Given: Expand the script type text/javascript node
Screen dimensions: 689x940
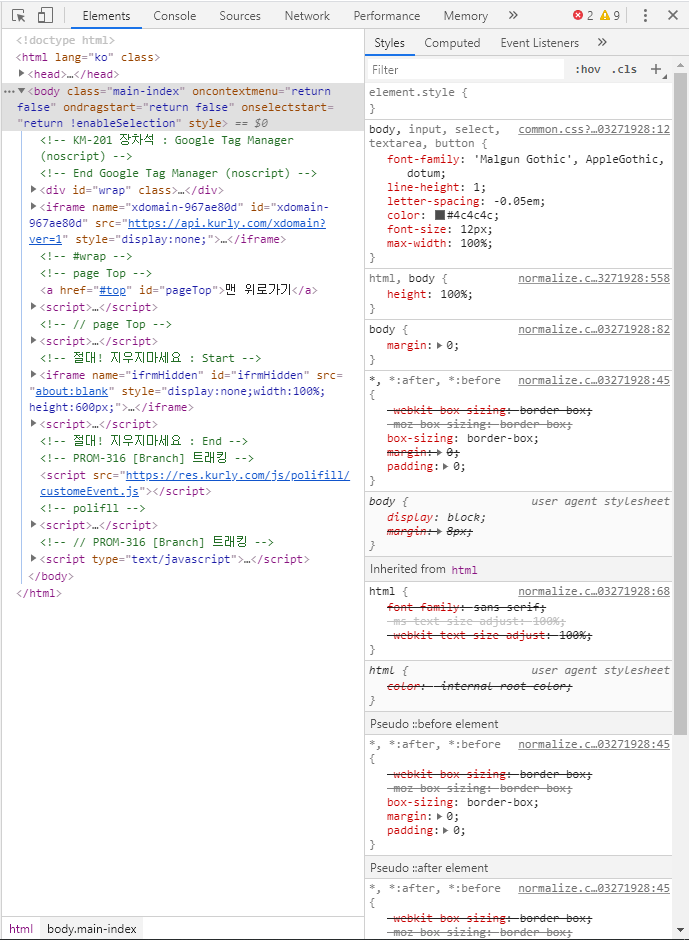Looking at the screenshot, I should pyautogui.click(x=34, y=558).
